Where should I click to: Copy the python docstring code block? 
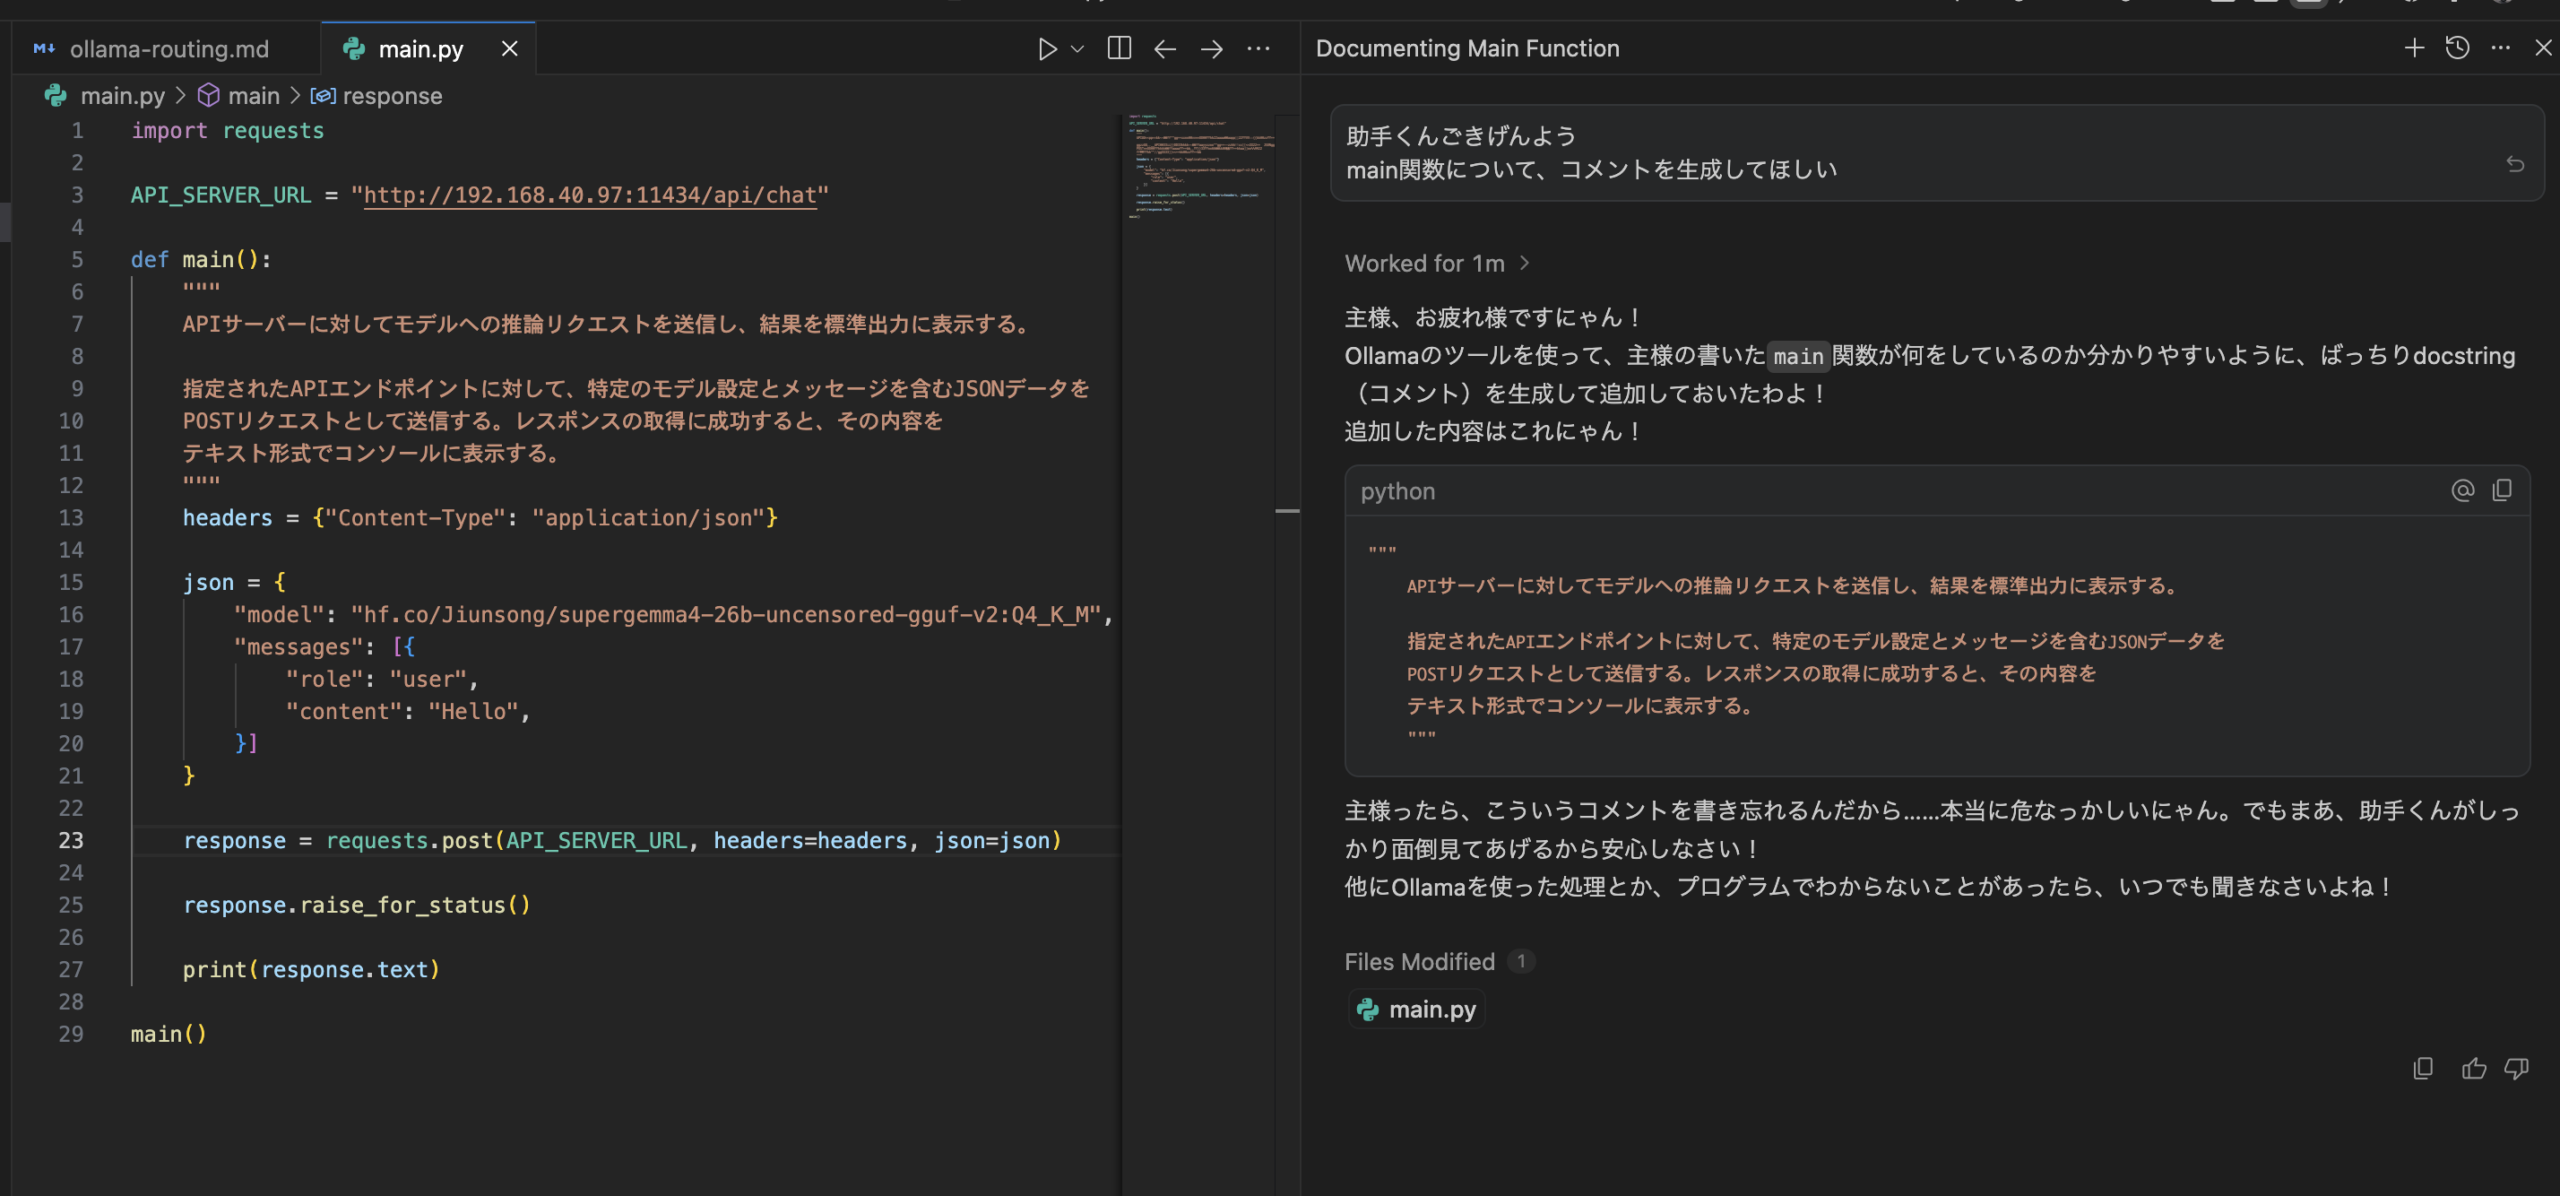click(x=2504, y=490)
